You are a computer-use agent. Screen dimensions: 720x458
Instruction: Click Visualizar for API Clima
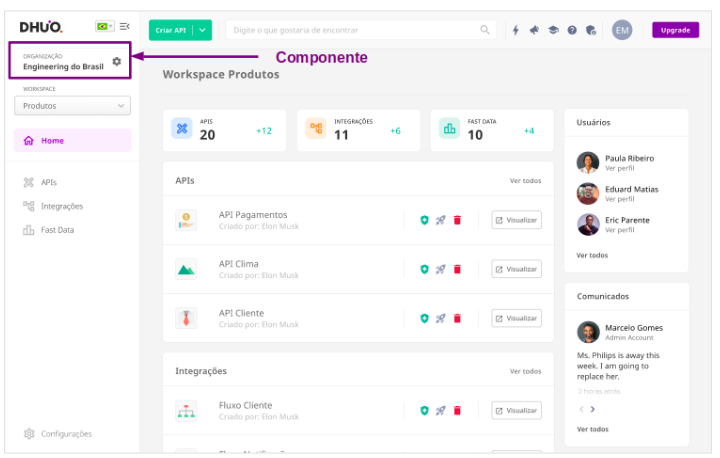tap(517, 269)
